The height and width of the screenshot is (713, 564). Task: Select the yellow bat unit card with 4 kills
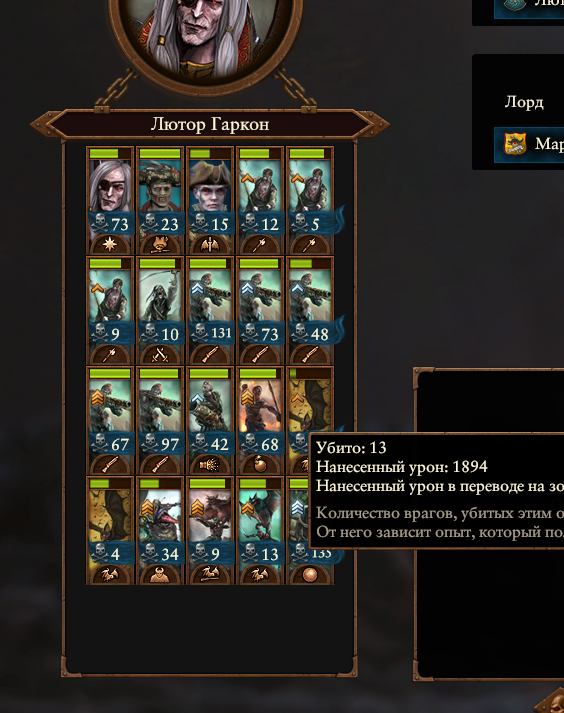click(x=110, y=530)
